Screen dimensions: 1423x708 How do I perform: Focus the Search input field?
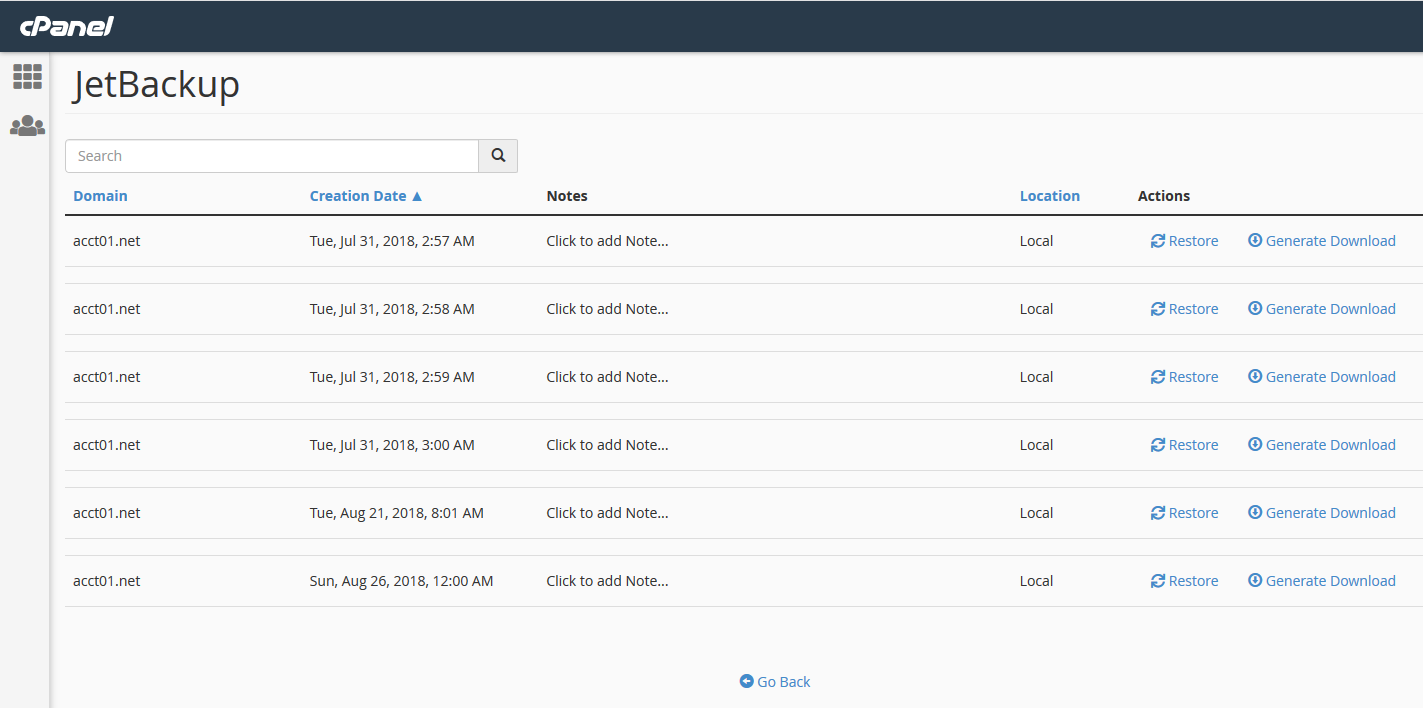coord(272,156)
